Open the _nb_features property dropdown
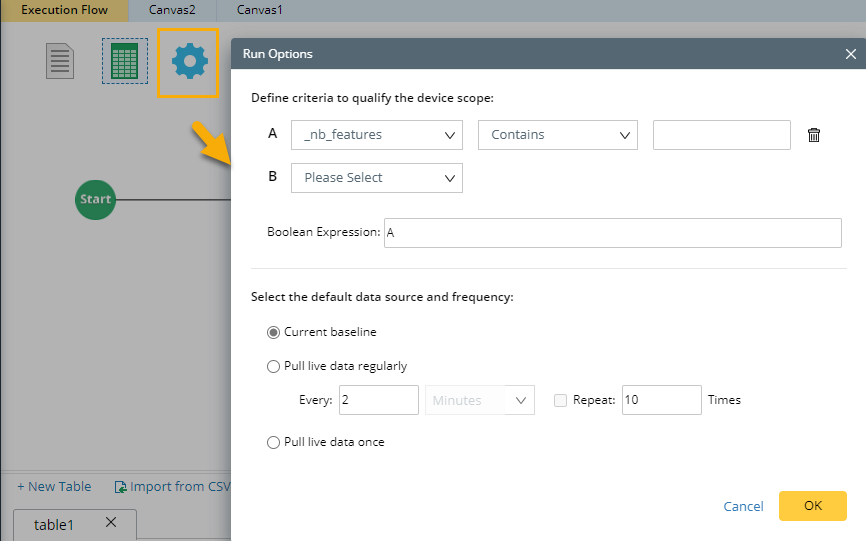The width and height of the screenshot is (866, 541). [377, 135]
